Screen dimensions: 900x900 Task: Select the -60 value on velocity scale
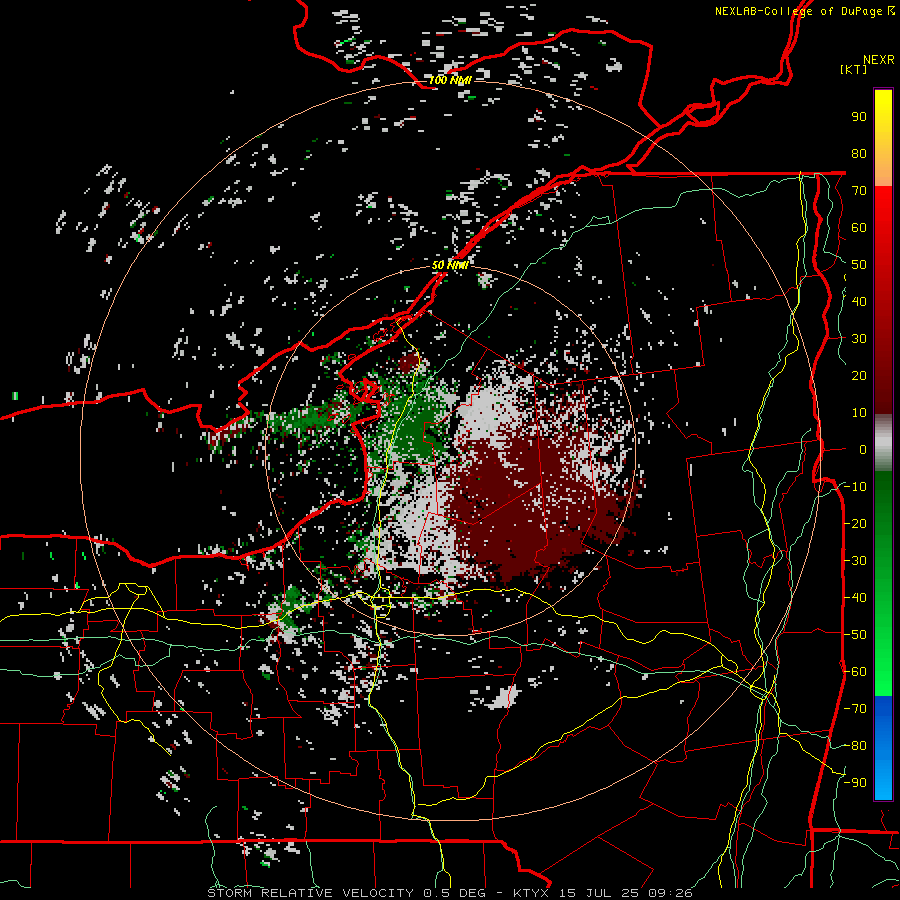click(855, 672)
